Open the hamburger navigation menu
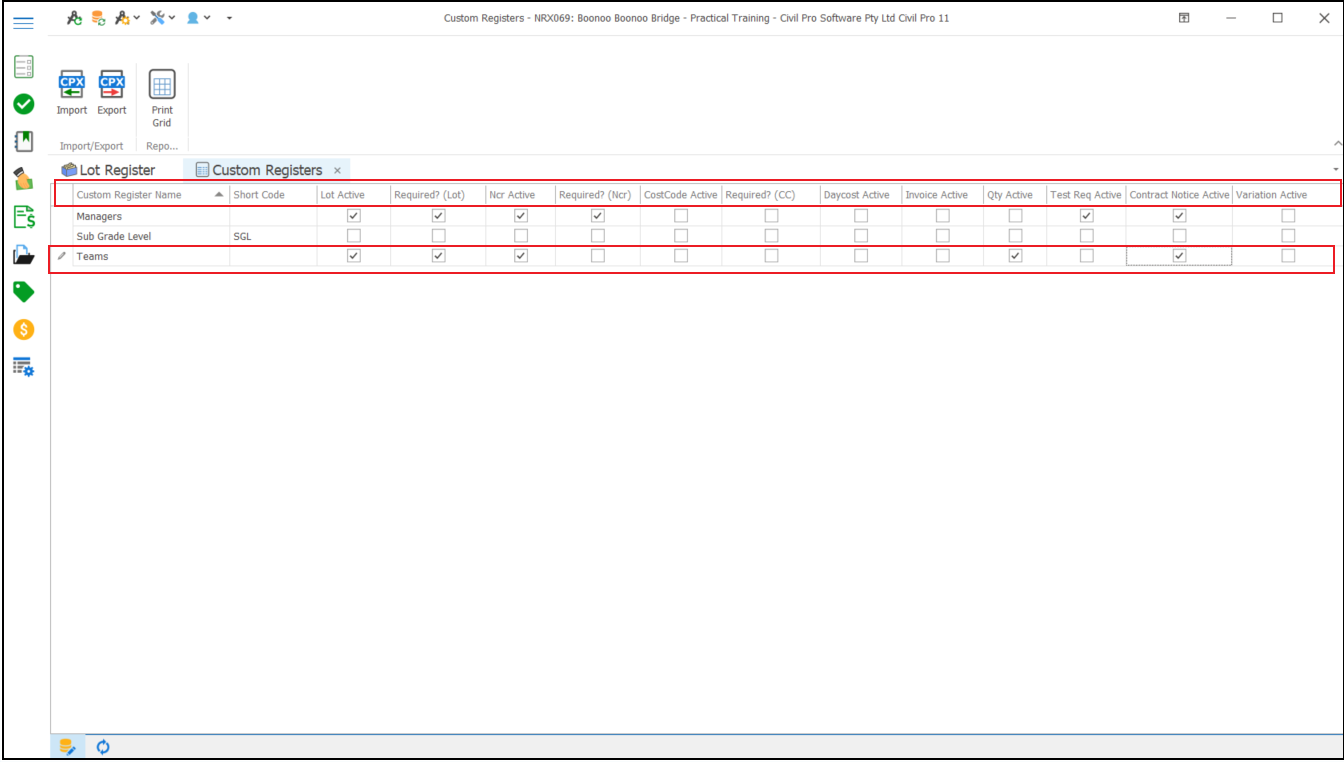 coord(23,22)
